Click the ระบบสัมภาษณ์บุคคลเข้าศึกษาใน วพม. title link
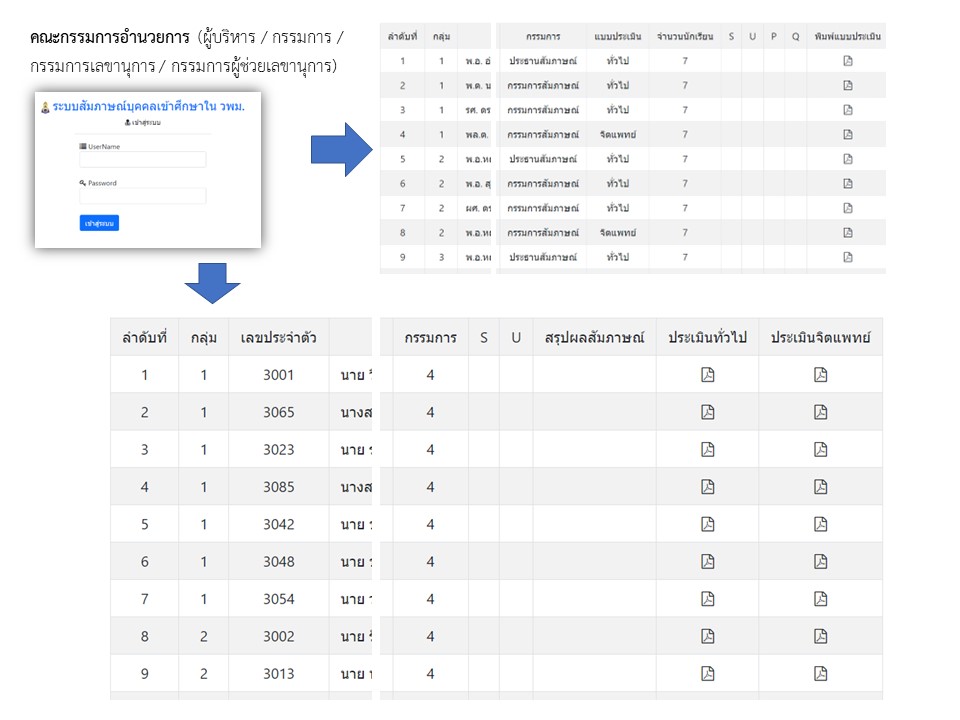Image resolution: width=960 pixels, height=720 pixels. click(x=148, y=107)
